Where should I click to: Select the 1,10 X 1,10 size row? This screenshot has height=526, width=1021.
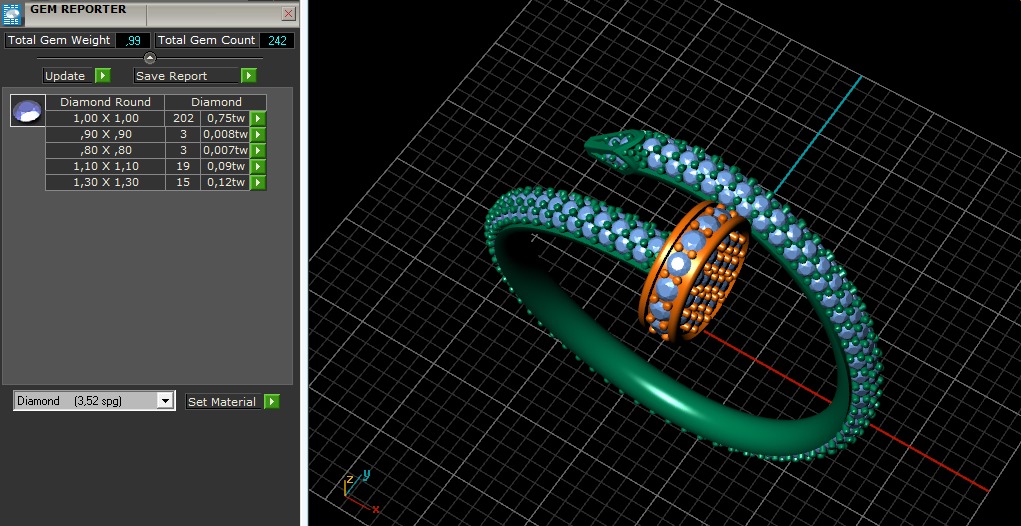(105, 166)
